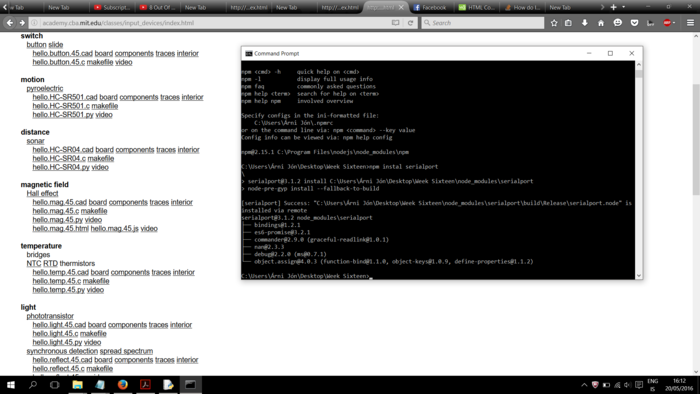The width and height of the screenshot is (700, 394).
Task: Open the site information icon in URL bar
Action: 34,23
